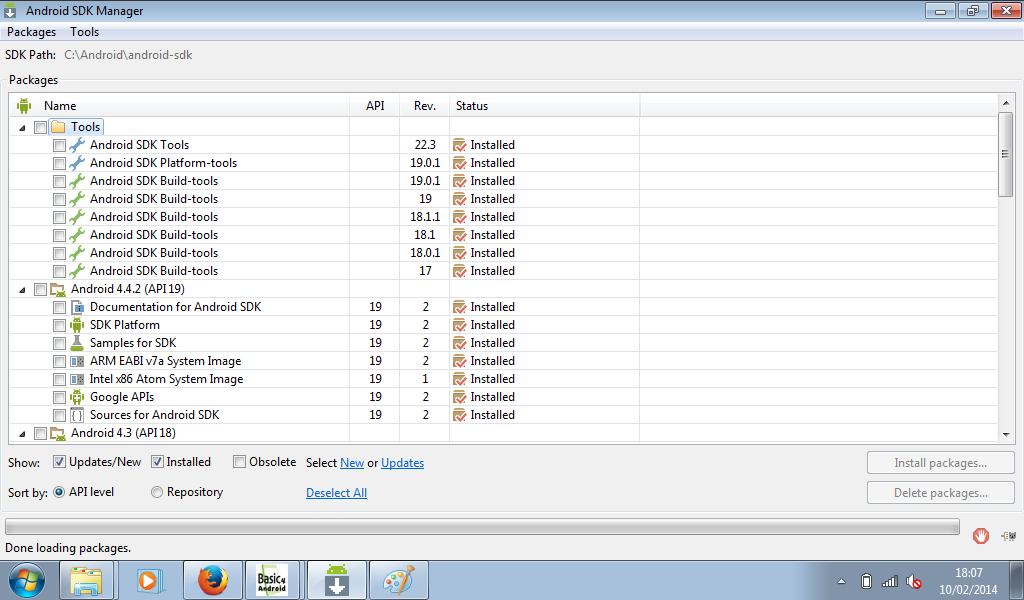The height and width of the screenshot is (600, 1024).
Task: Check the Android SDK Platform-tools checkbox
Action: 59,163
